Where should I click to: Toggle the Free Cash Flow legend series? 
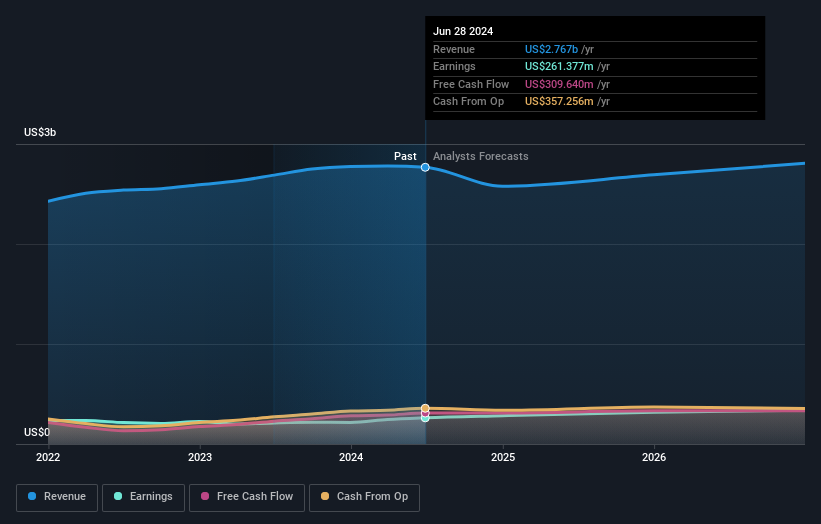pos(247,497)
